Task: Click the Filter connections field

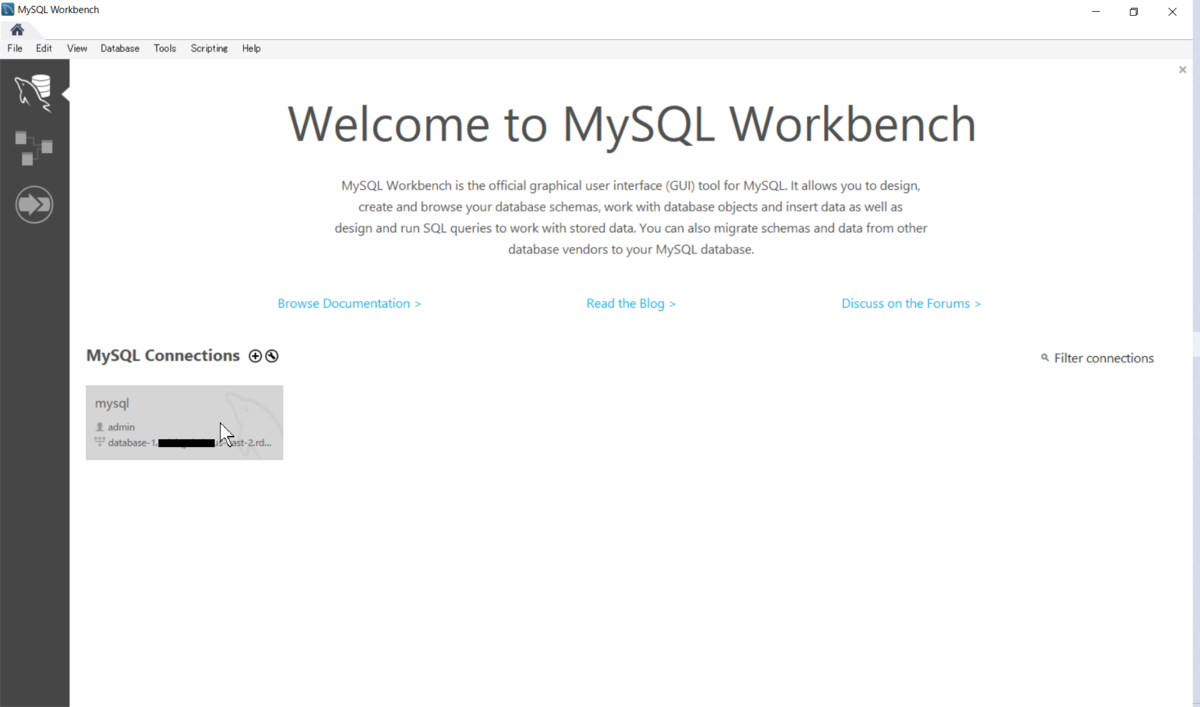Action: [x=1104, y=358]
